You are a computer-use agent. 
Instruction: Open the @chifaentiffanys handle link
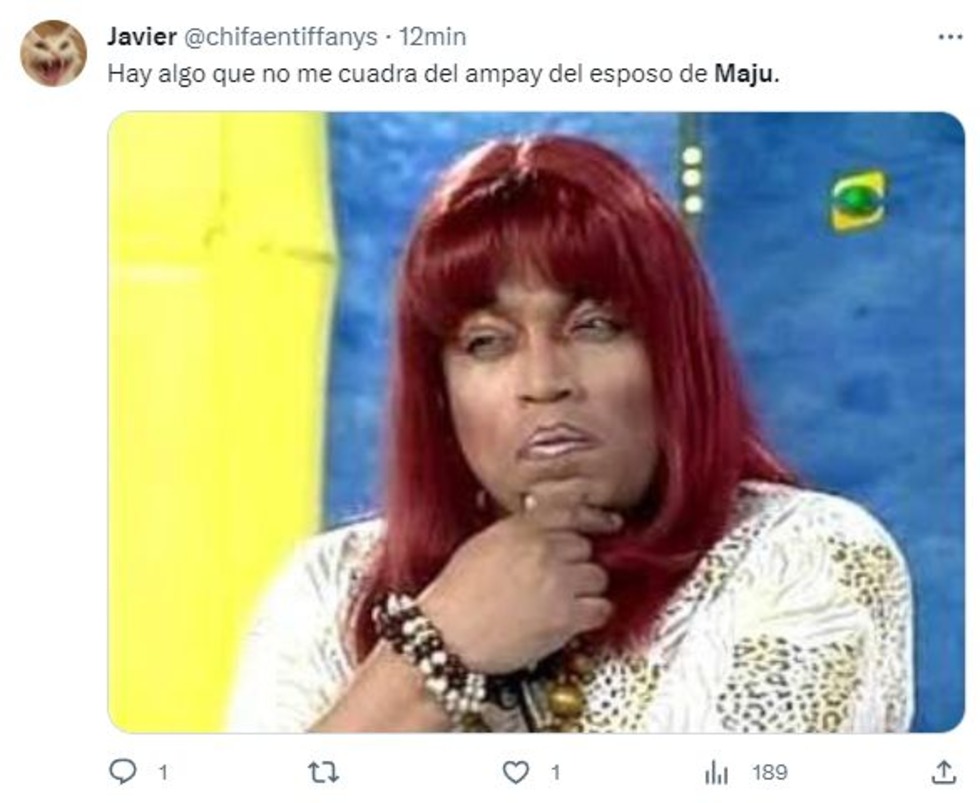click(279, 37)
